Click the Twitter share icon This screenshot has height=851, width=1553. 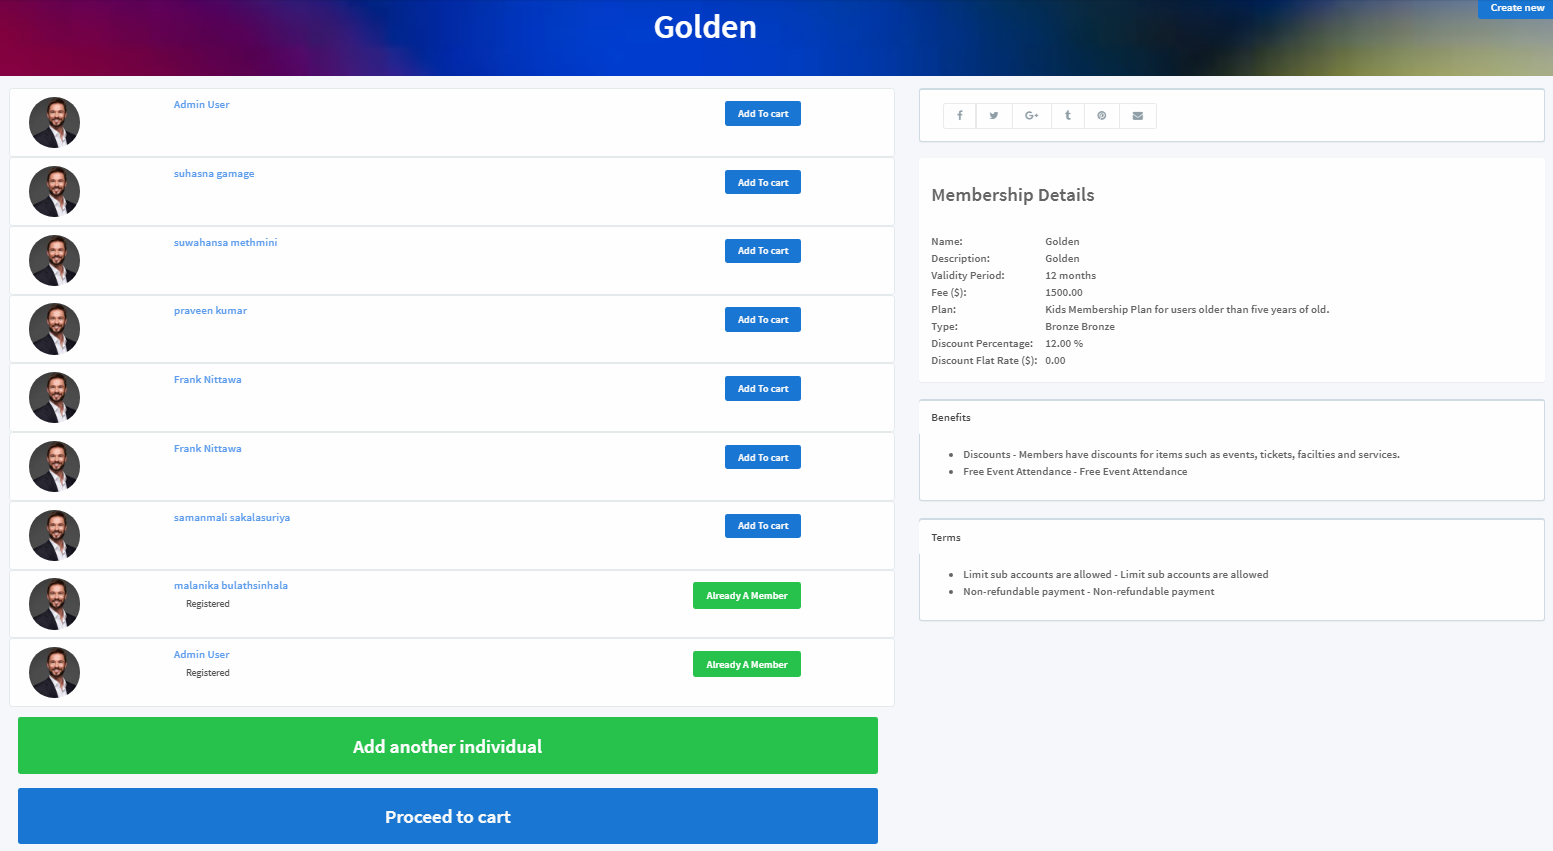point(994,116)
